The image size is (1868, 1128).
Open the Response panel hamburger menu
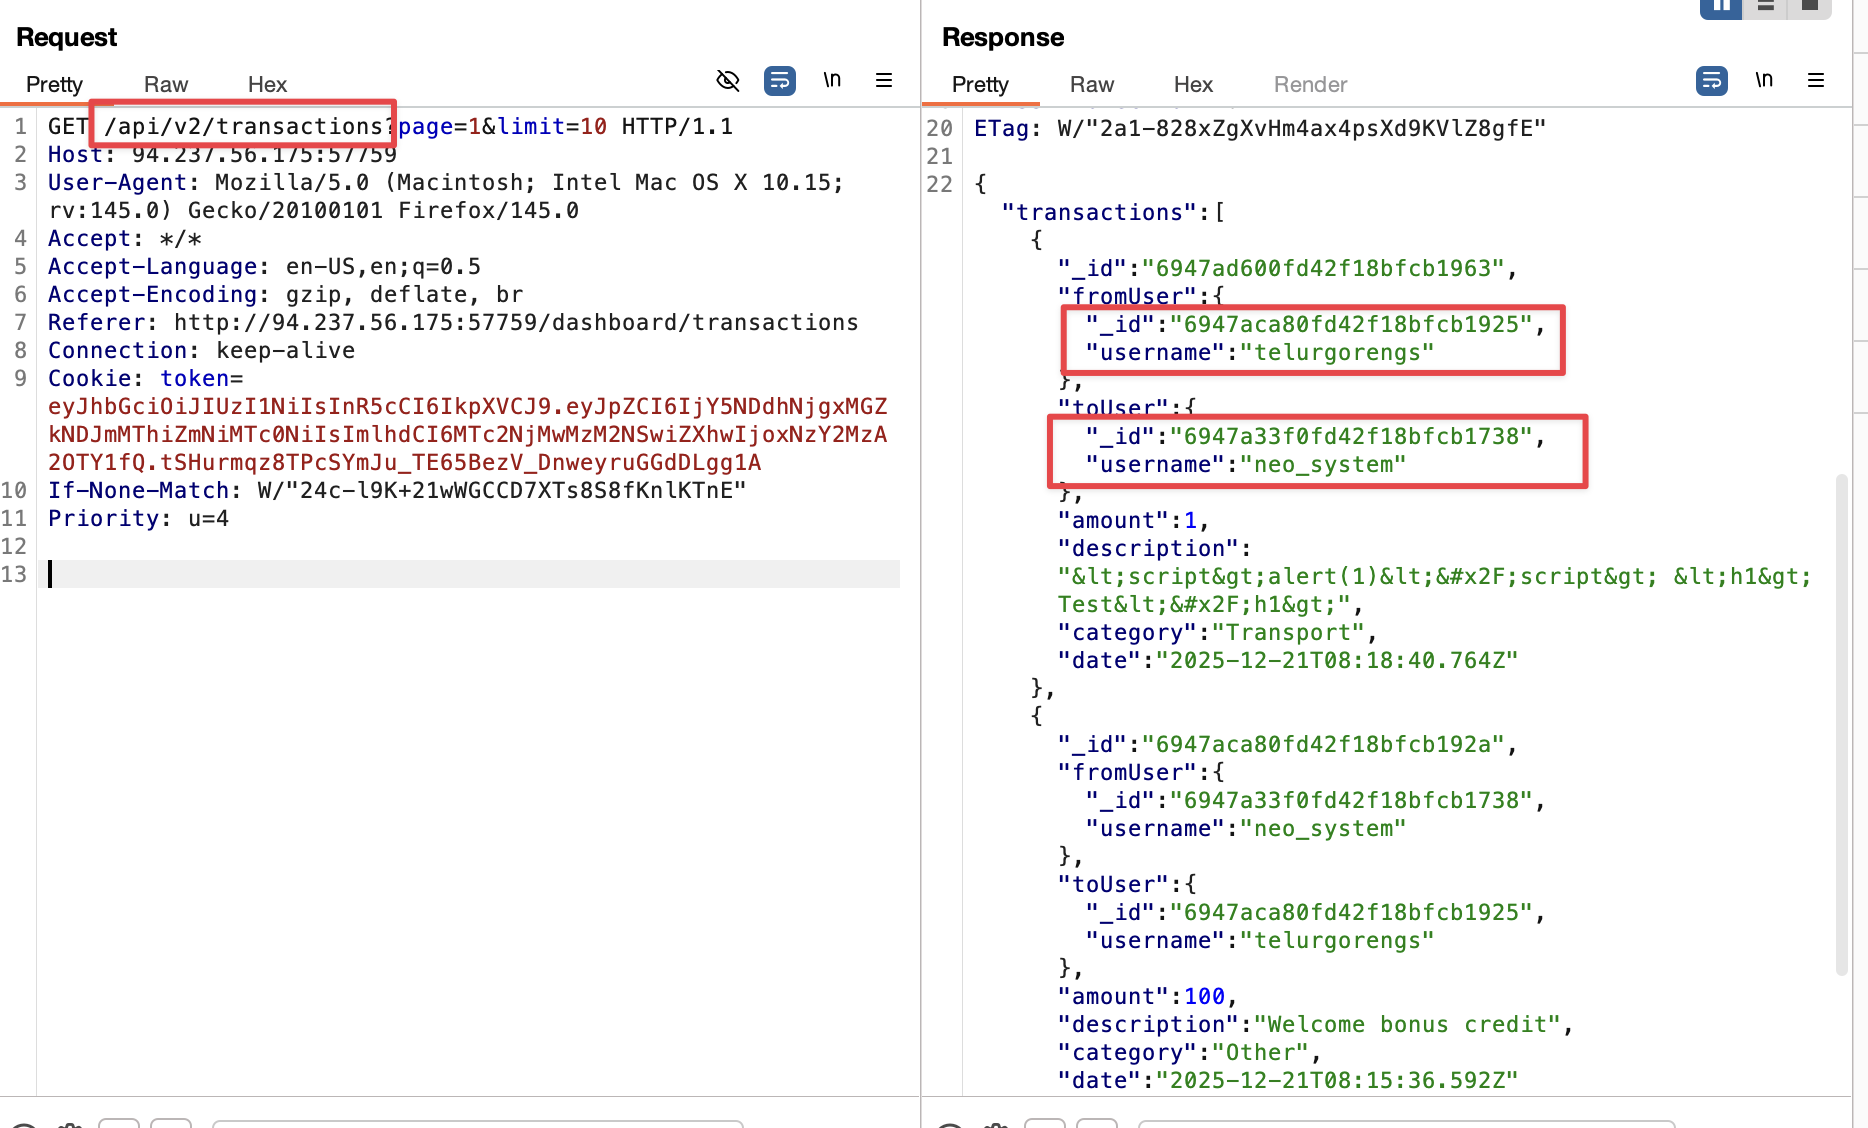[x=1816, y=80]
